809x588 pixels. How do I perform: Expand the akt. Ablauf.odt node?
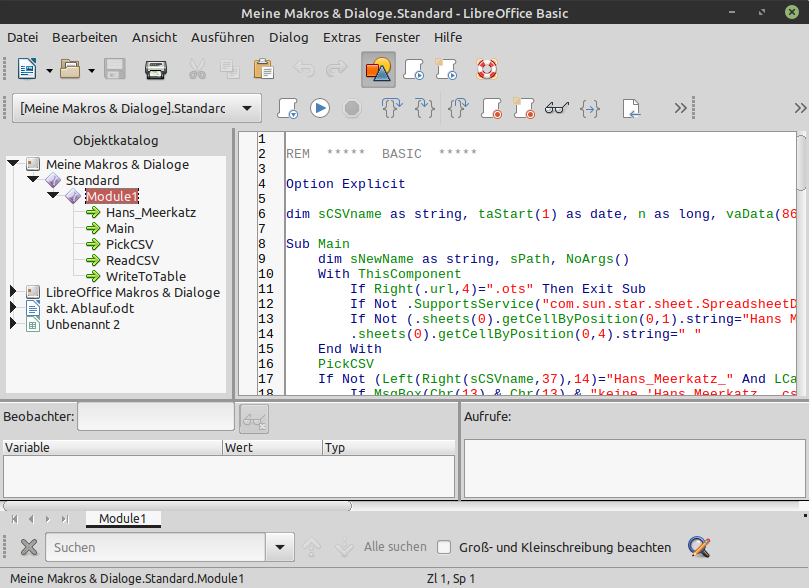(13, 308)
